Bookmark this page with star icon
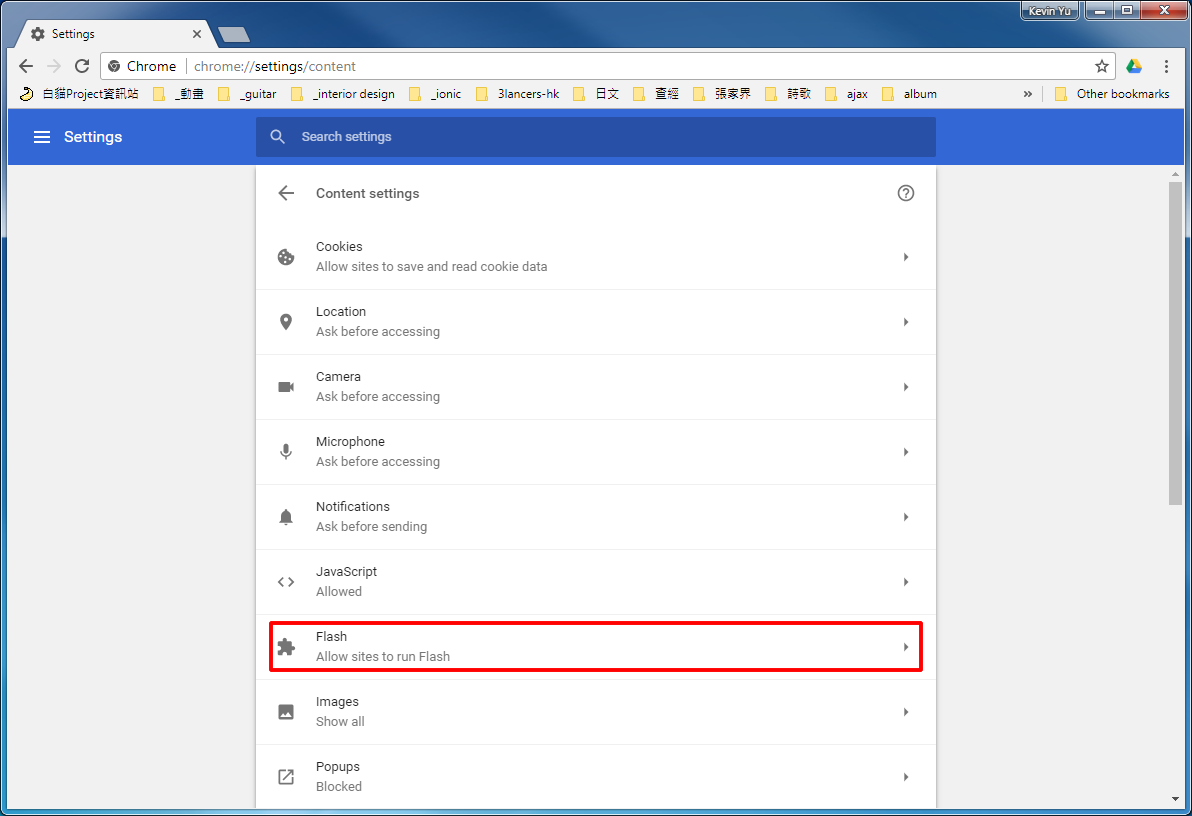This screenshot has height=816, width=1192. 1102,66
